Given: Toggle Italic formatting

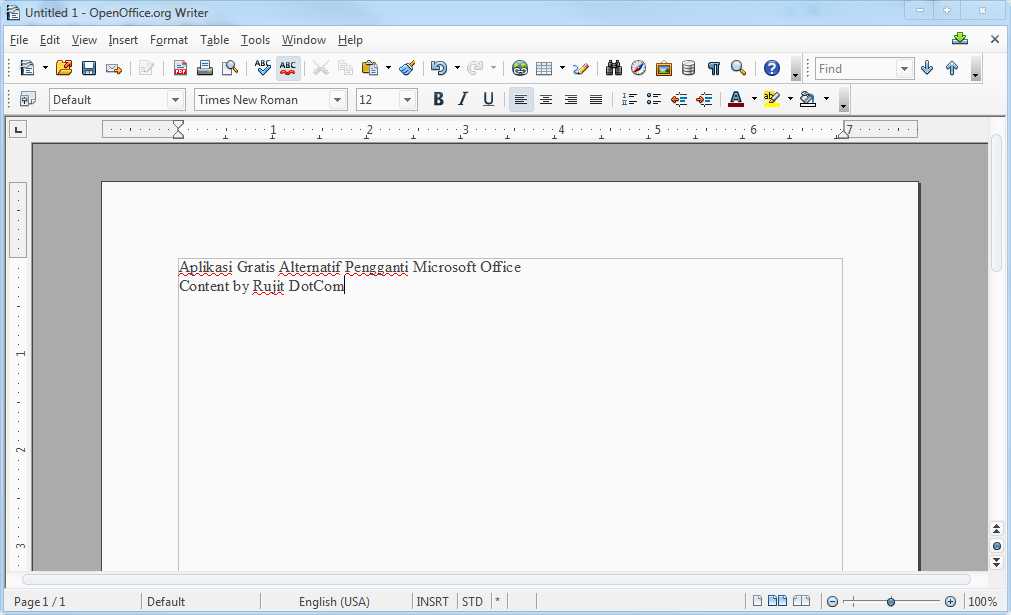Looking at the screenshot, I should click(x=463, y=99).
